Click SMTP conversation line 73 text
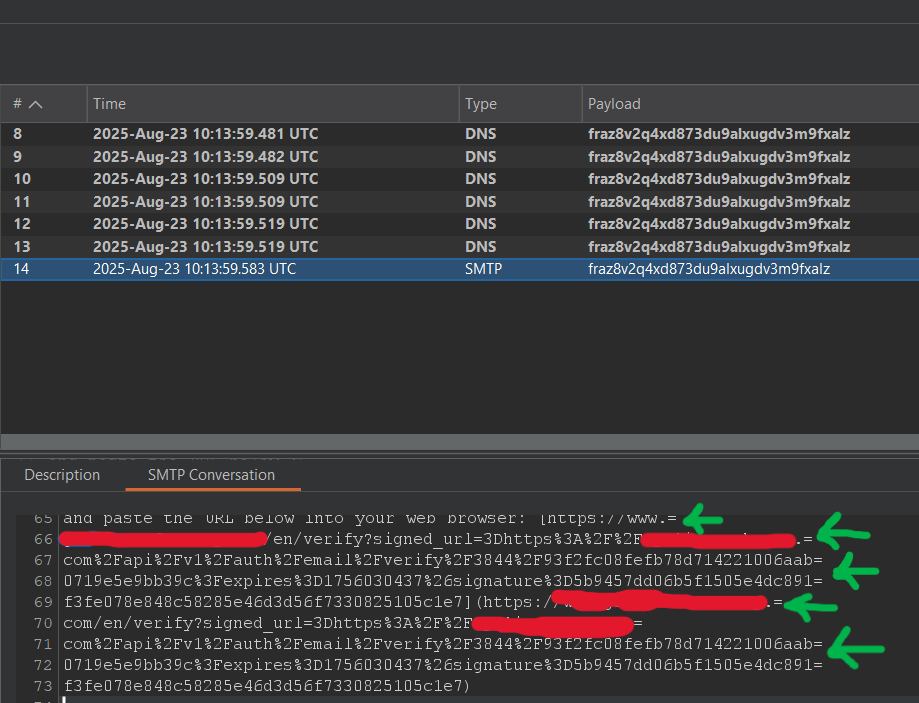The height and width of the screenshot is (703, 919). click(x=267, y=686)
